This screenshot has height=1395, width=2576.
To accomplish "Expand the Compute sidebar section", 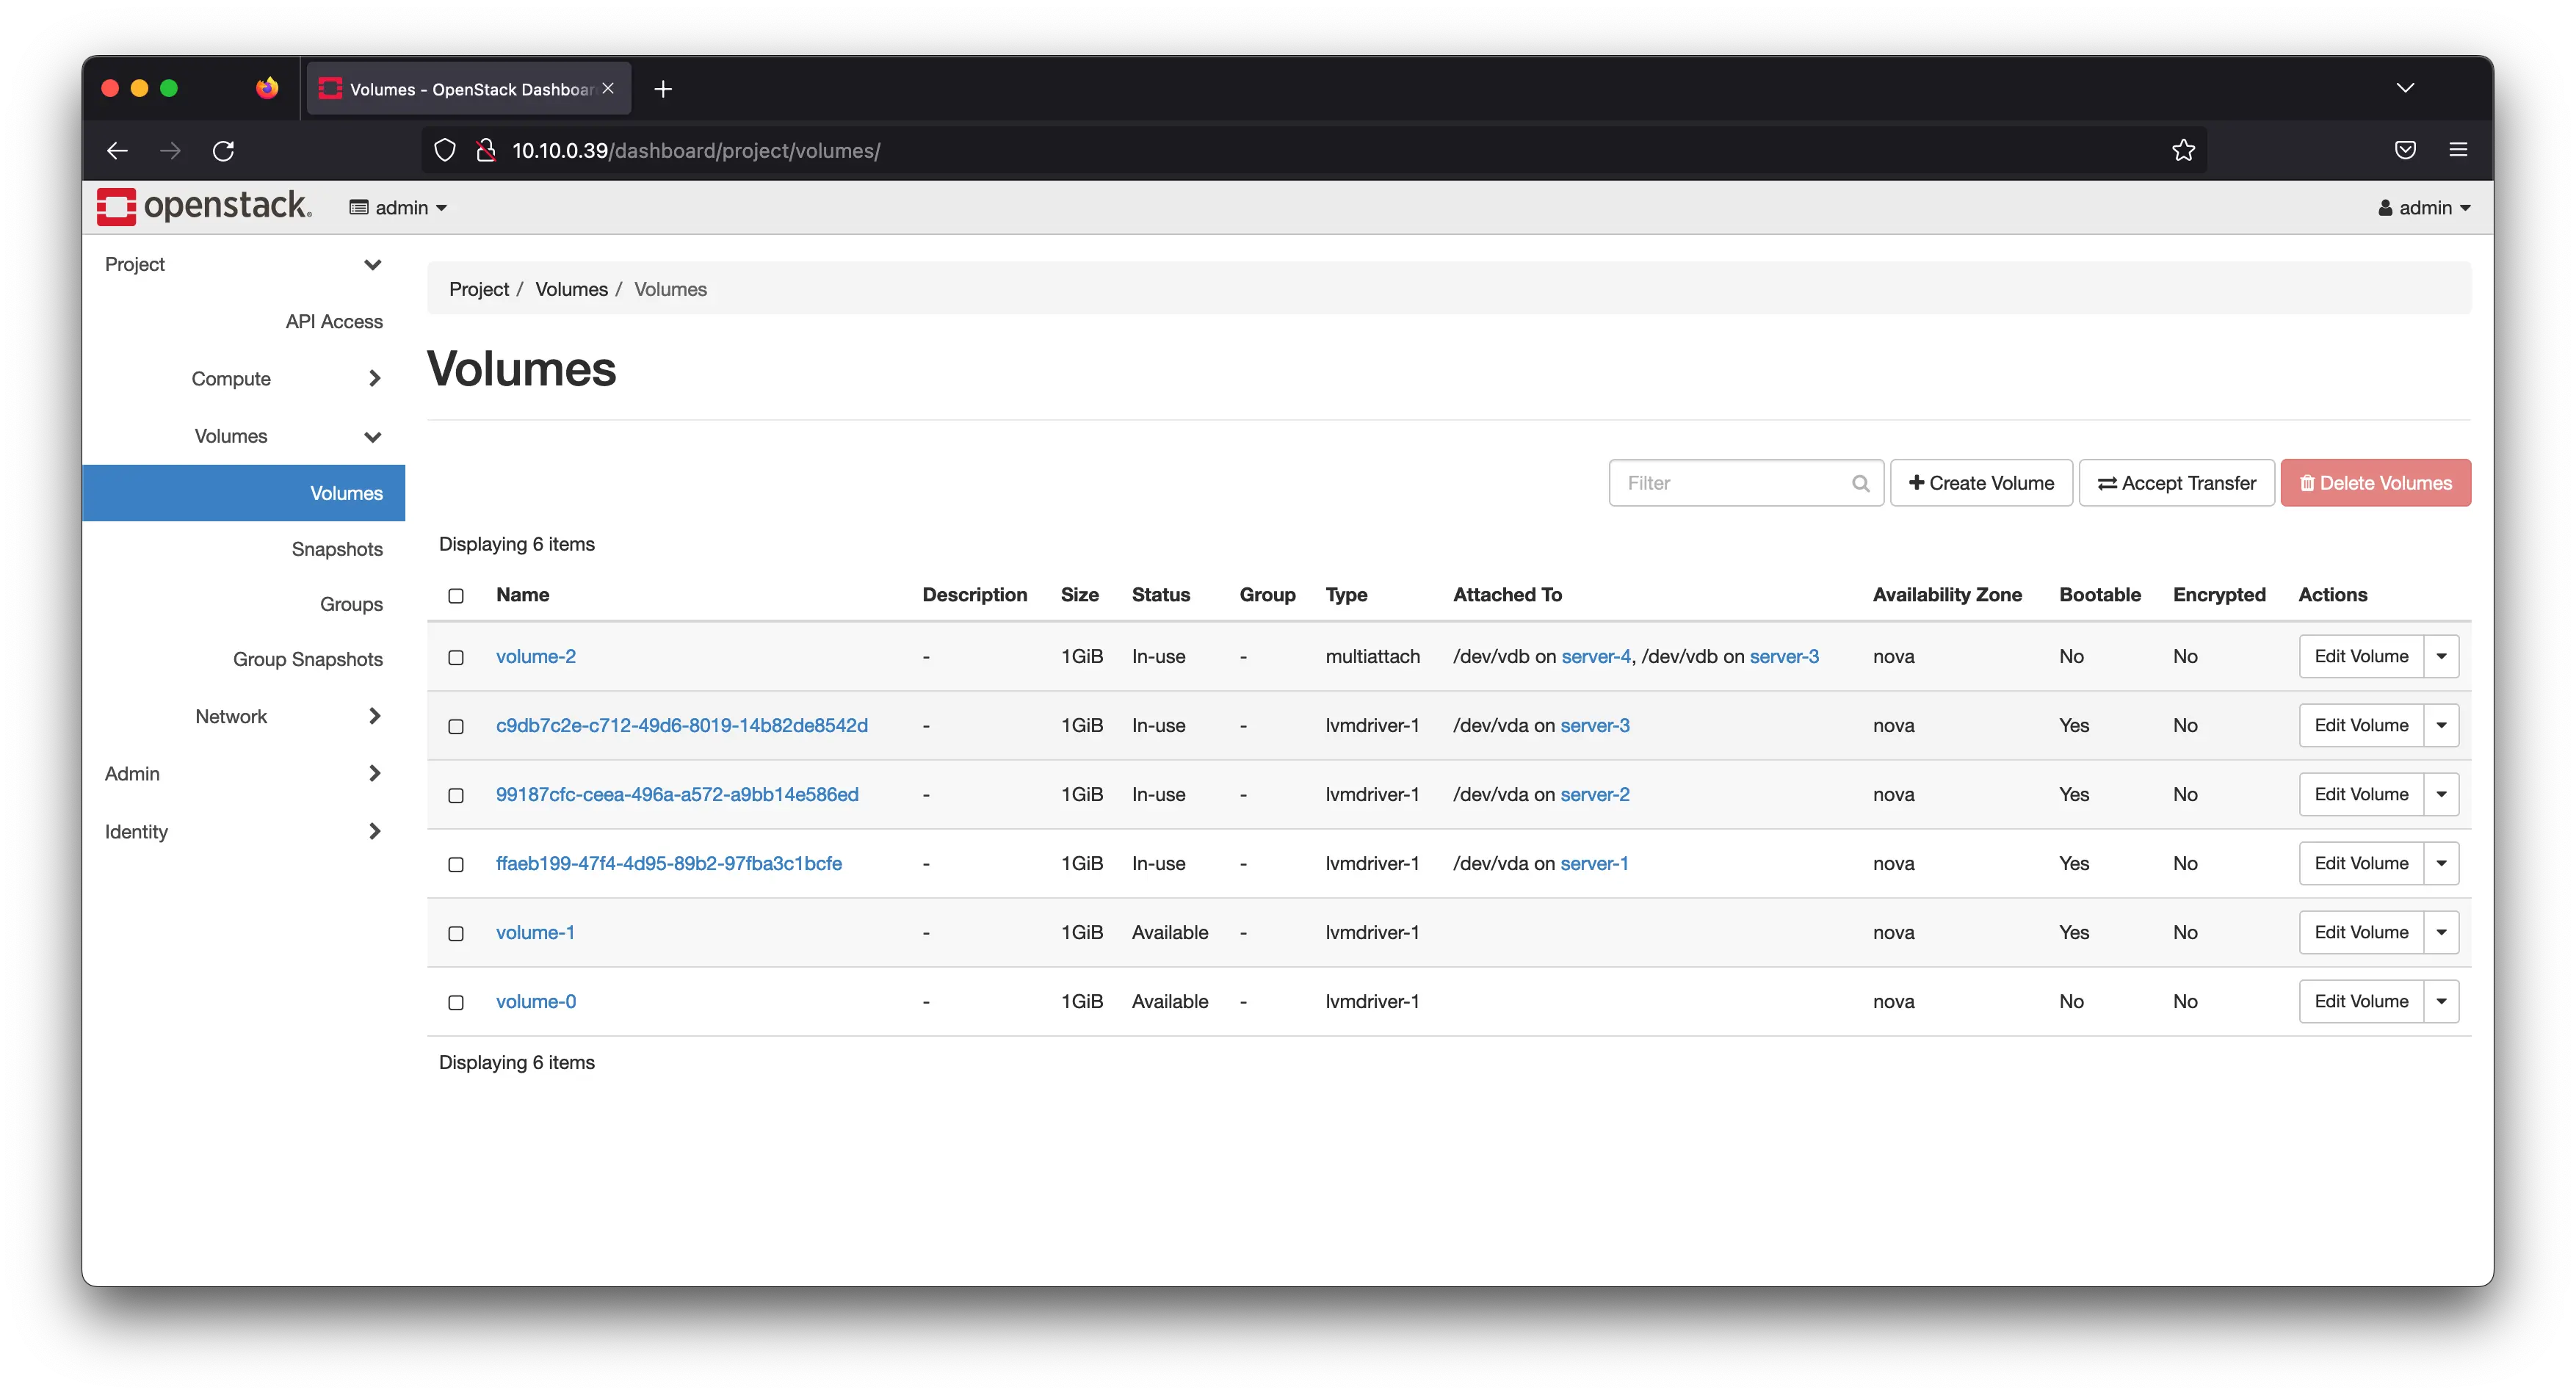I will tap(243, 378).
